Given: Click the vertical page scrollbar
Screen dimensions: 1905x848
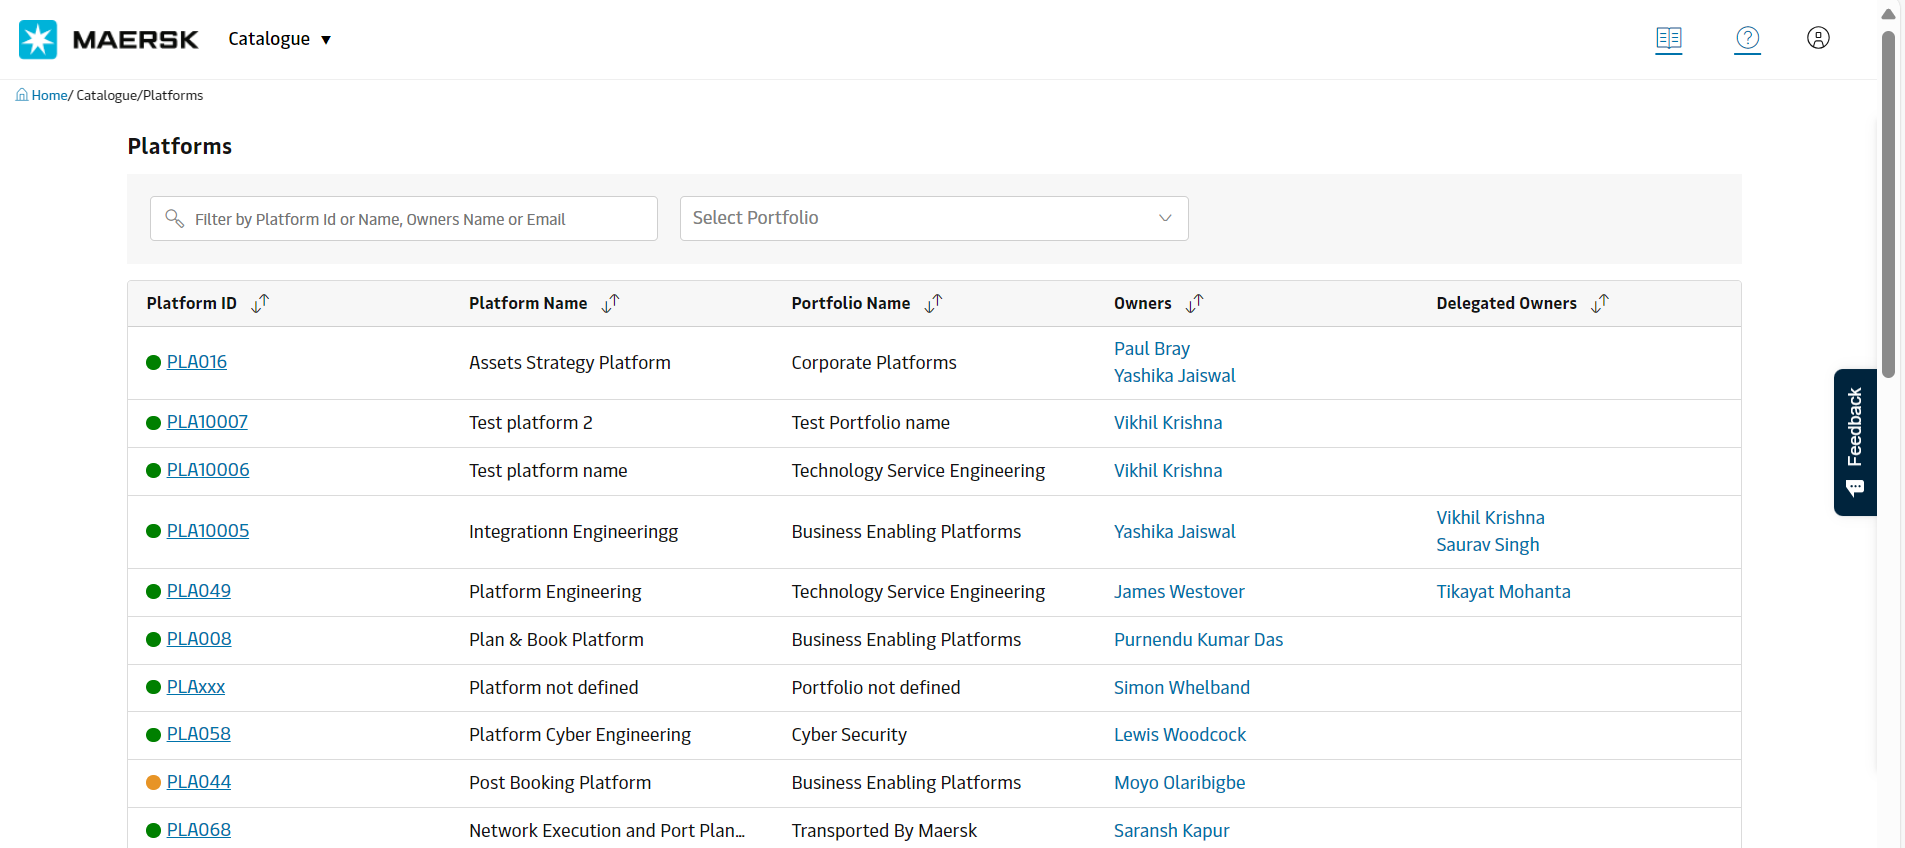Looking at the screenshot, I should pos(1888,204).
